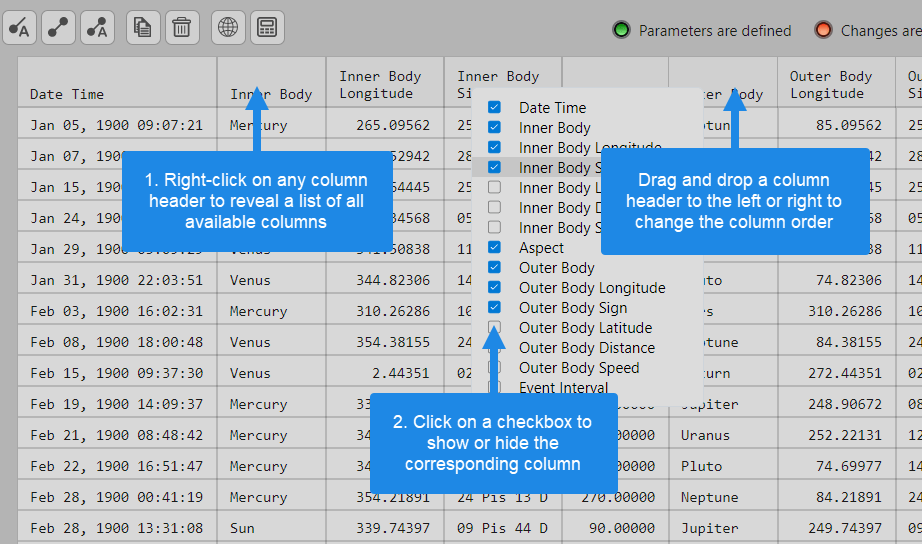This screenshot has width=922, height=544.
Task: Select the 74.69977 outer longitude cell
Action: [x=836, y=465]
